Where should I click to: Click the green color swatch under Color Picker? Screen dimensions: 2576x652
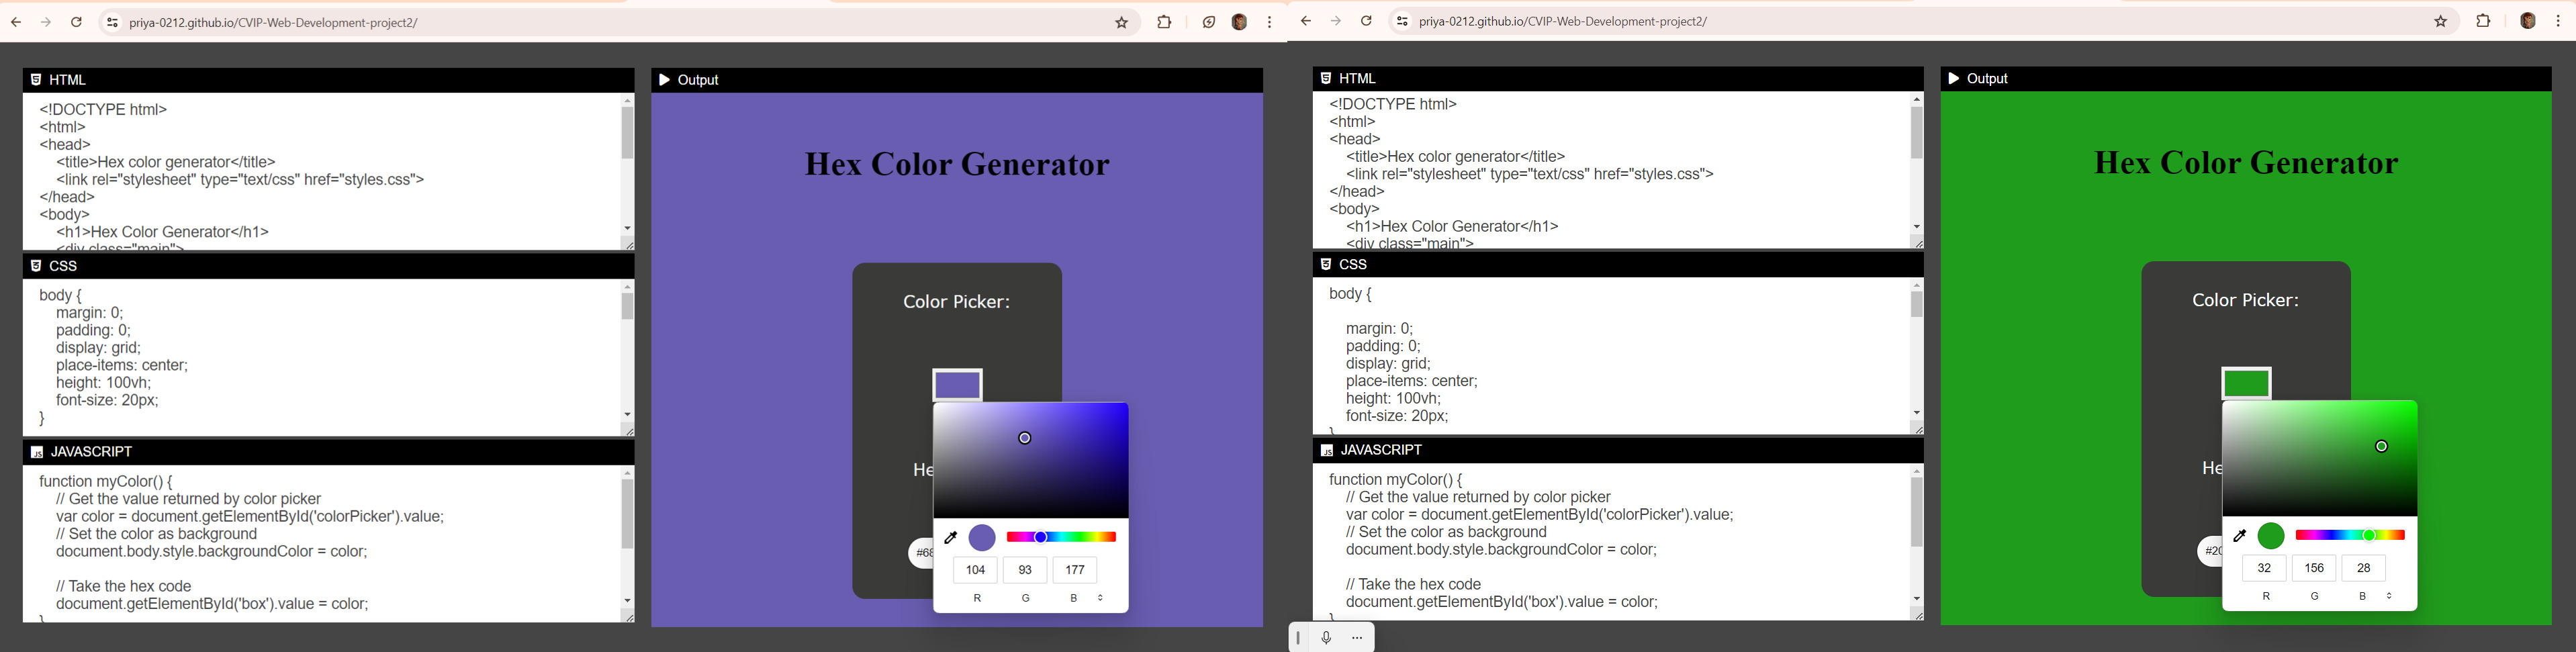pos(2246,383)
